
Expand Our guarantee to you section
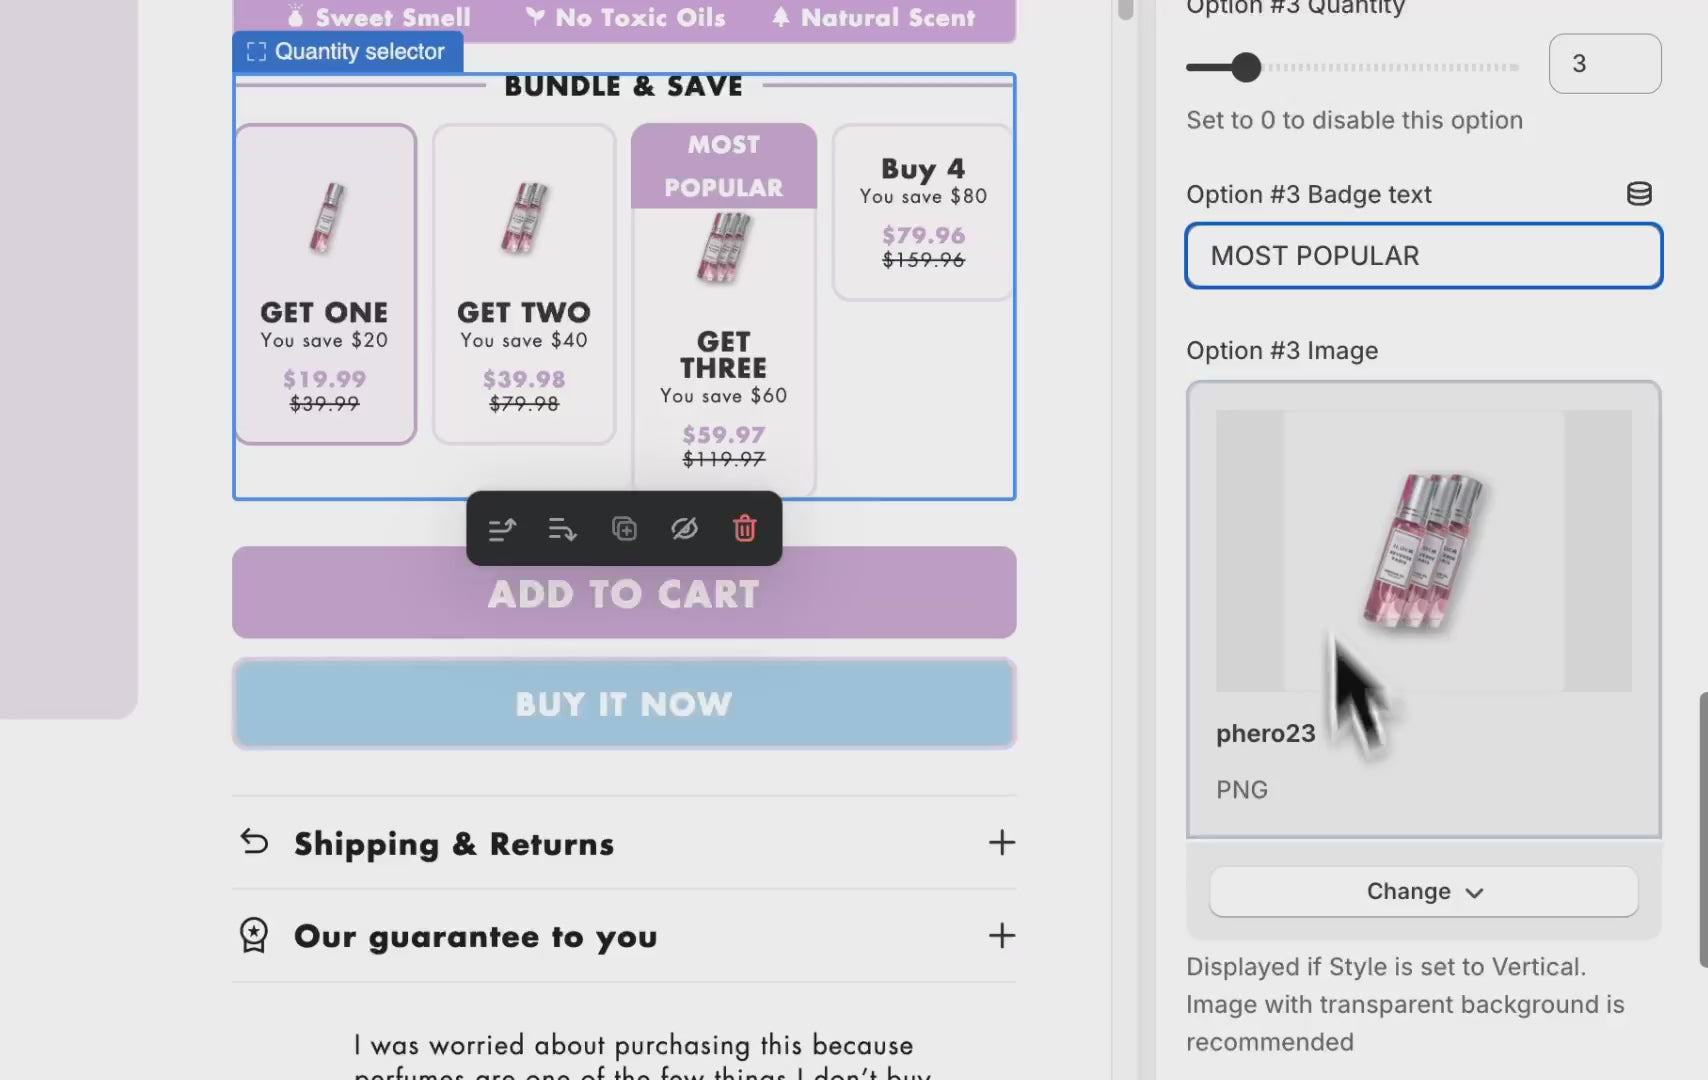pos(1002,935)
